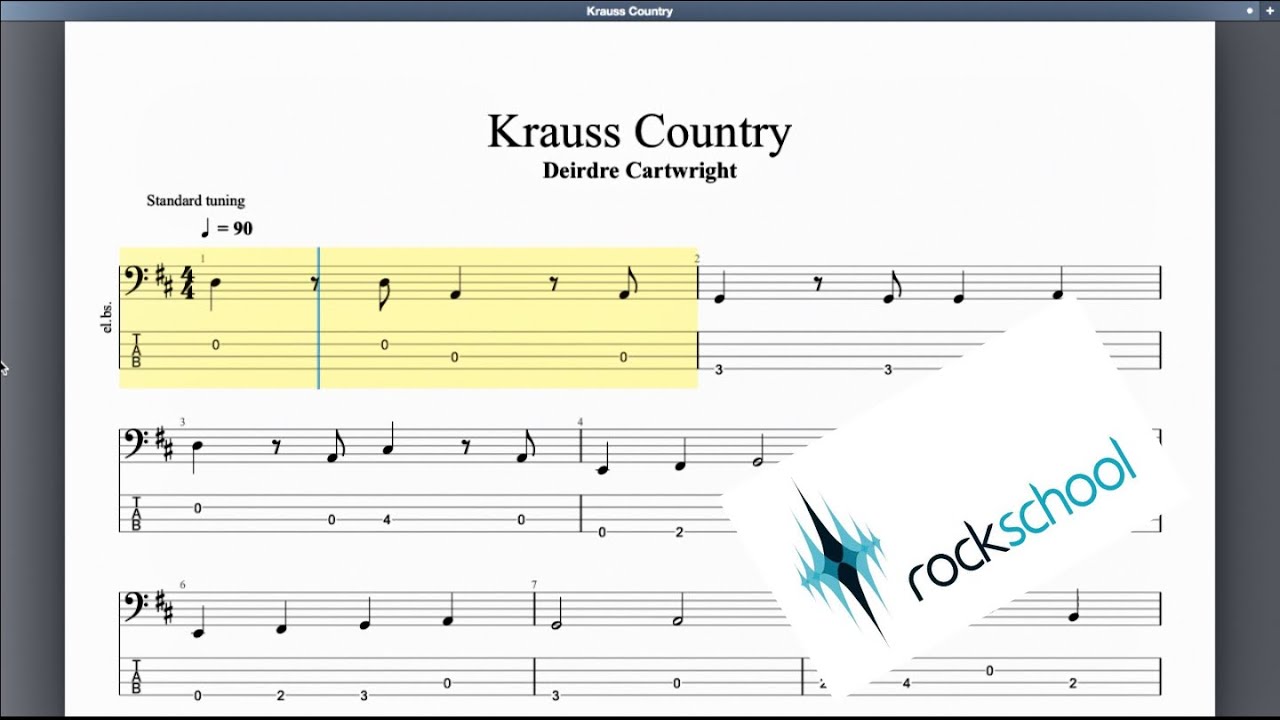Click the score title Krauss Country
This screenshot has width=1280, height=720.
coord(639,132)
